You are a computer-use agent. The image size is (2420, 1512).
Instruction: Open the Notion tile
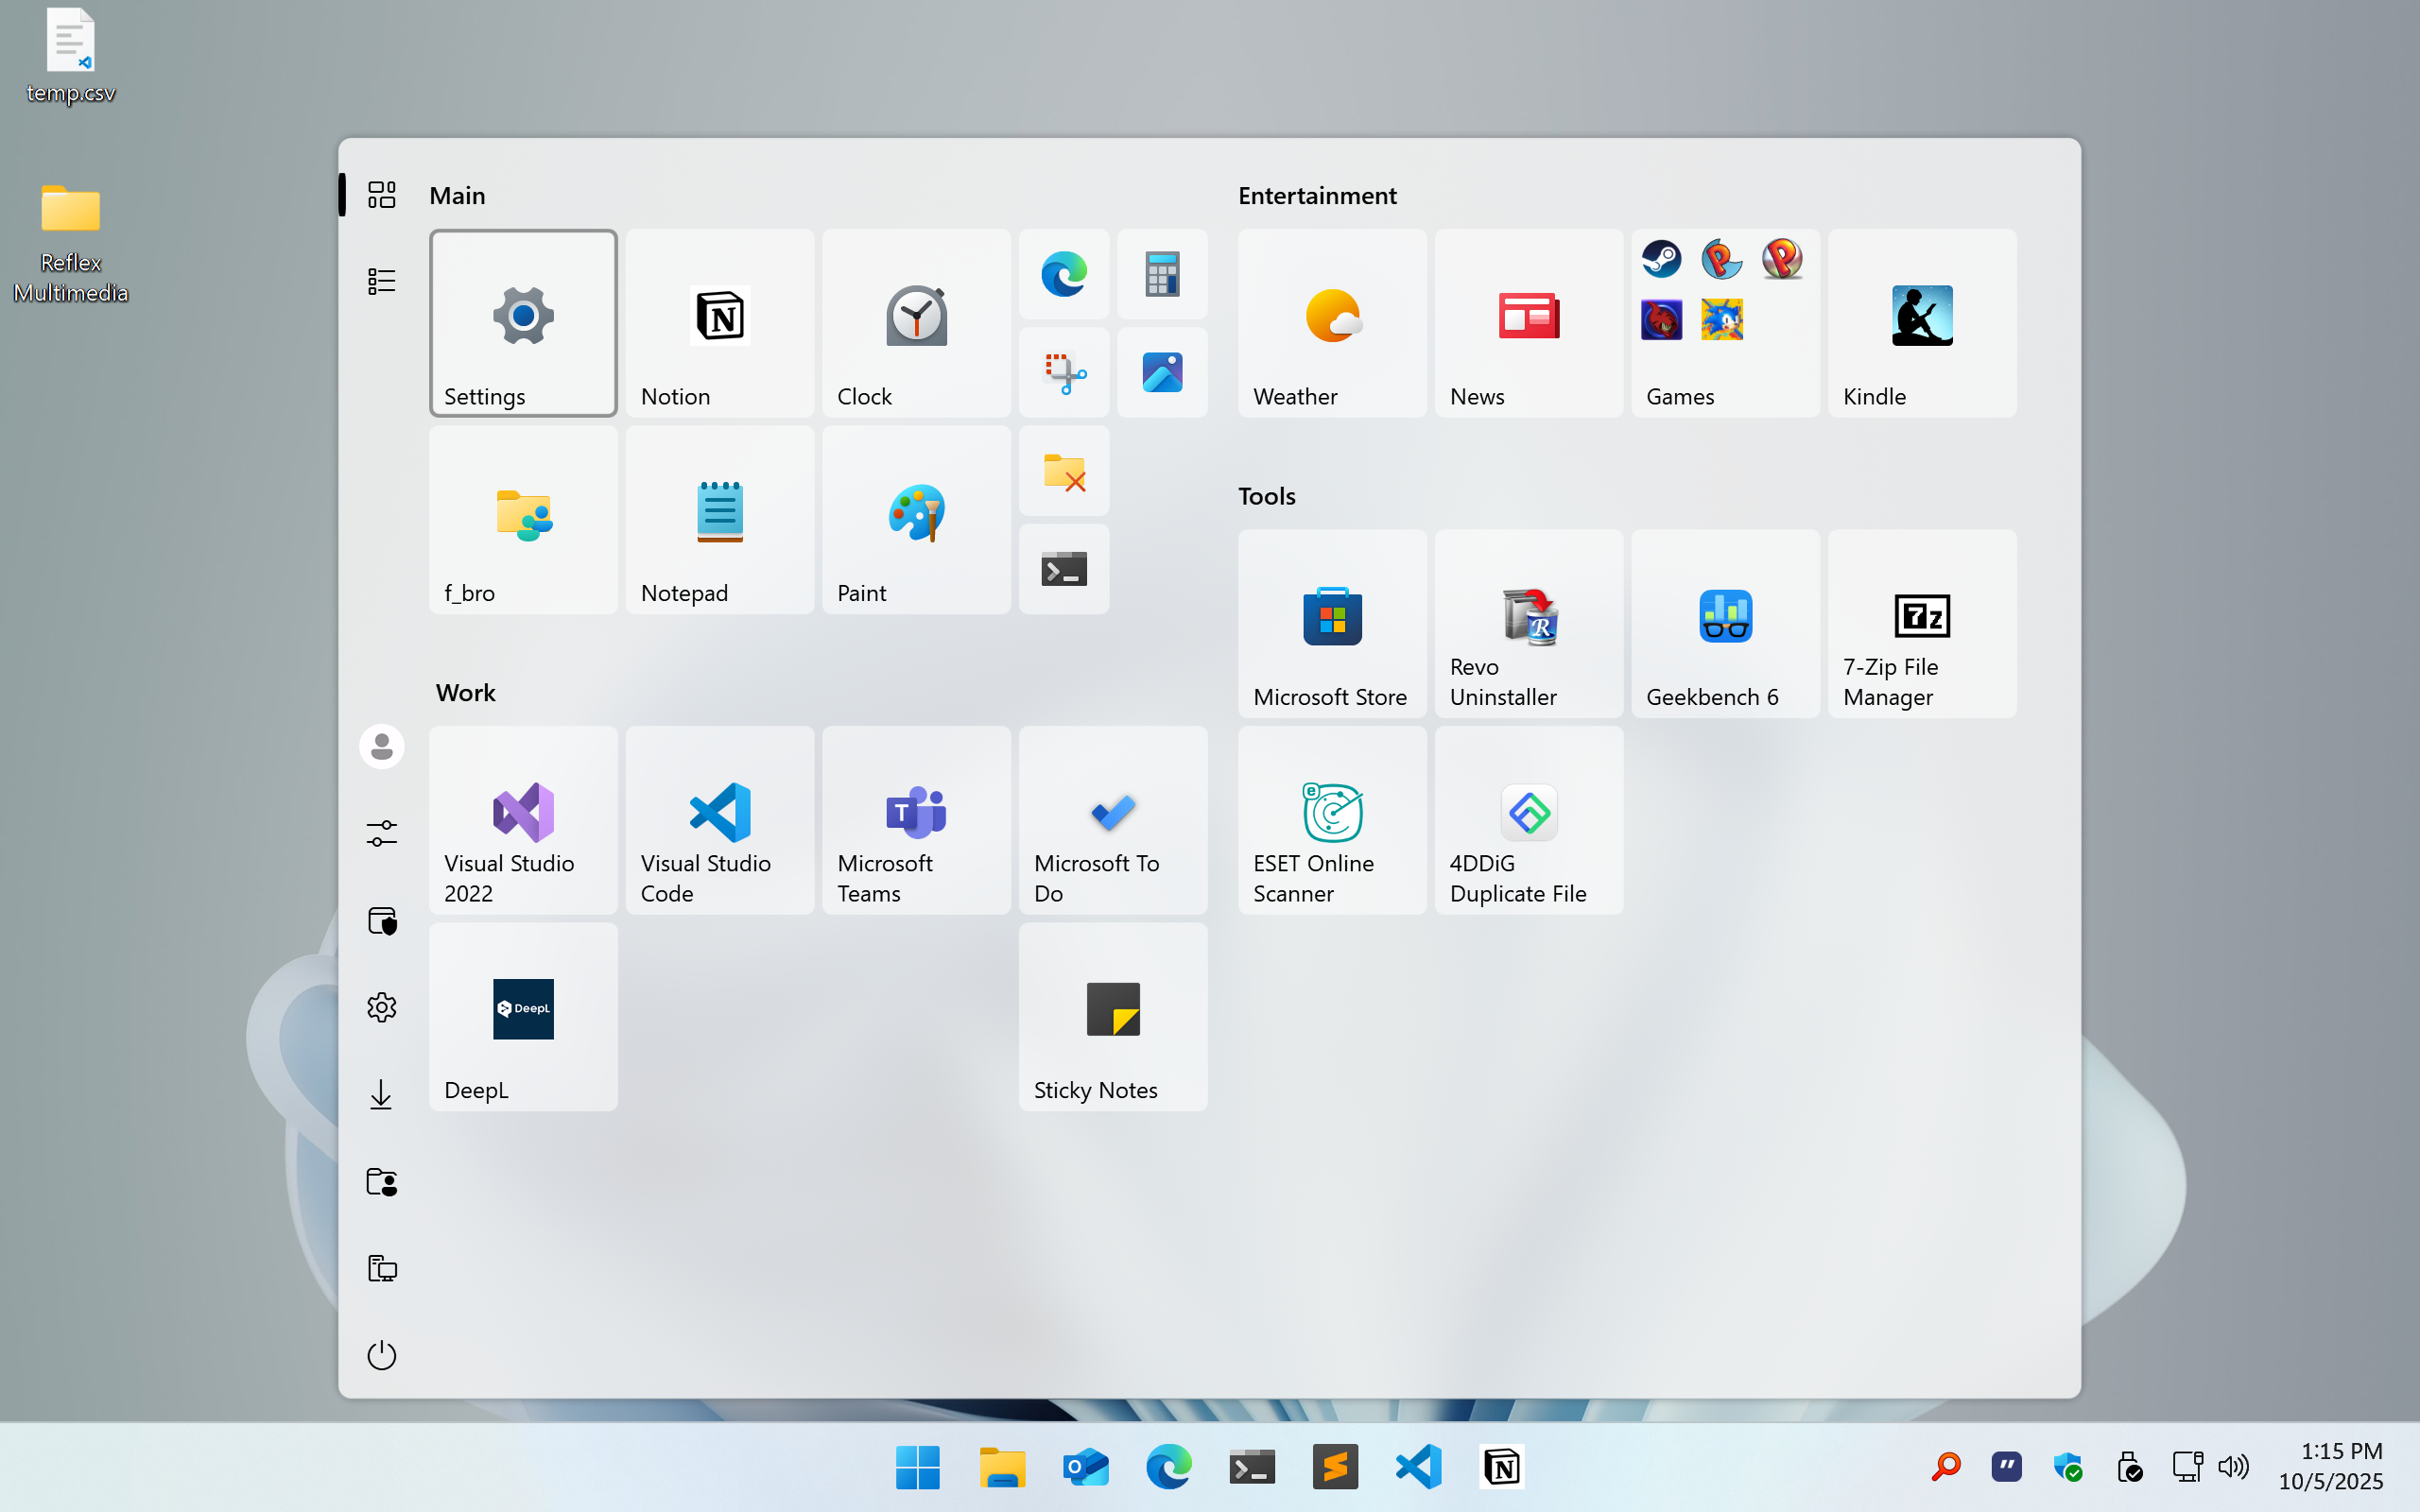[719, 322]
